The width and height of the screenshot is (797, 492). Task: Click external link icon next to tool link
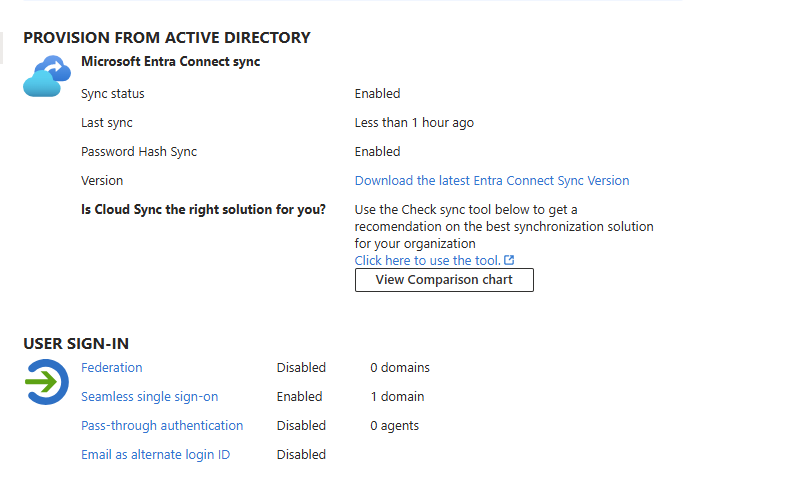pyautogui.click(x=509, y=260)
